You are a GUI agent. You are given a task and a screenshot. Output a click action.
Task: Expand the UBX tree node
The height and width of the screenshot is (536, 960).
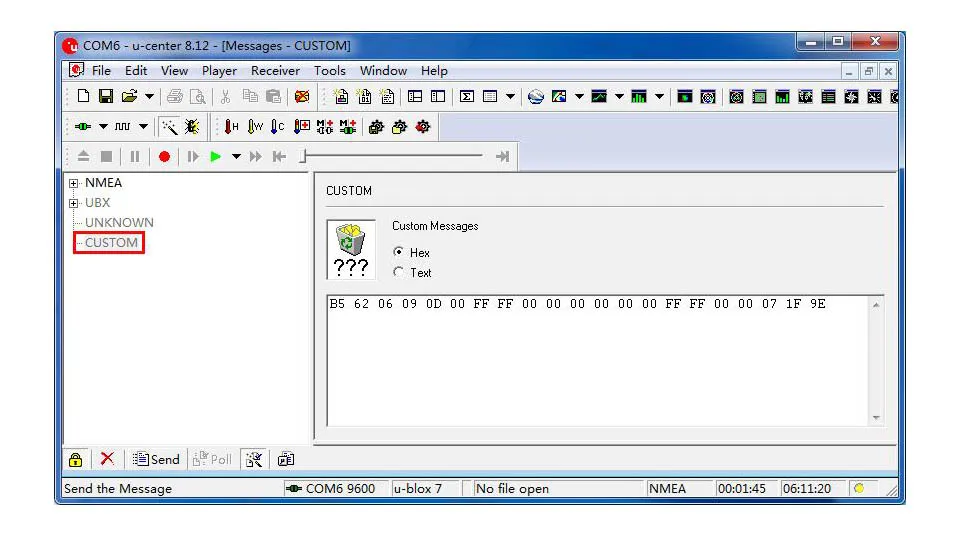tap(73, 203)
